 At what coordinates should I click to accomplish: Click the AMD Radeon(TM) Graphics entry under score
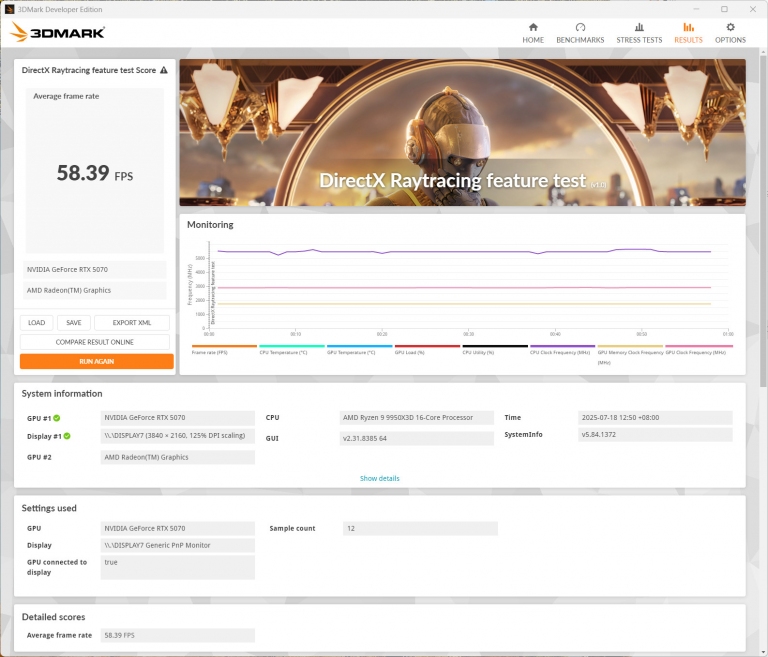pos(95,290)
